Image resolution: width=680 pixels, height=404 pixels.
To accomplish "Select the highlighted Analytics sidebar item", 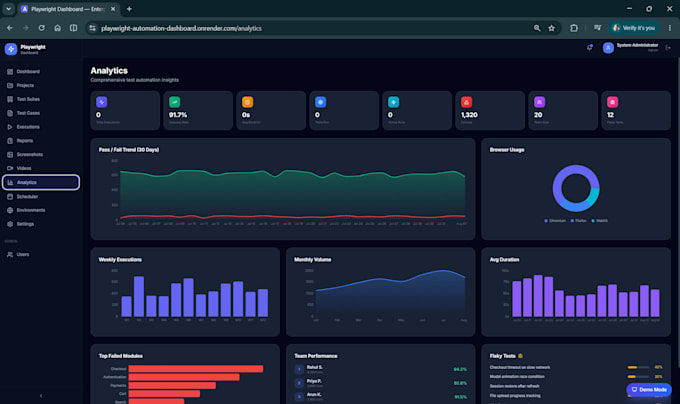I will 41,182.
